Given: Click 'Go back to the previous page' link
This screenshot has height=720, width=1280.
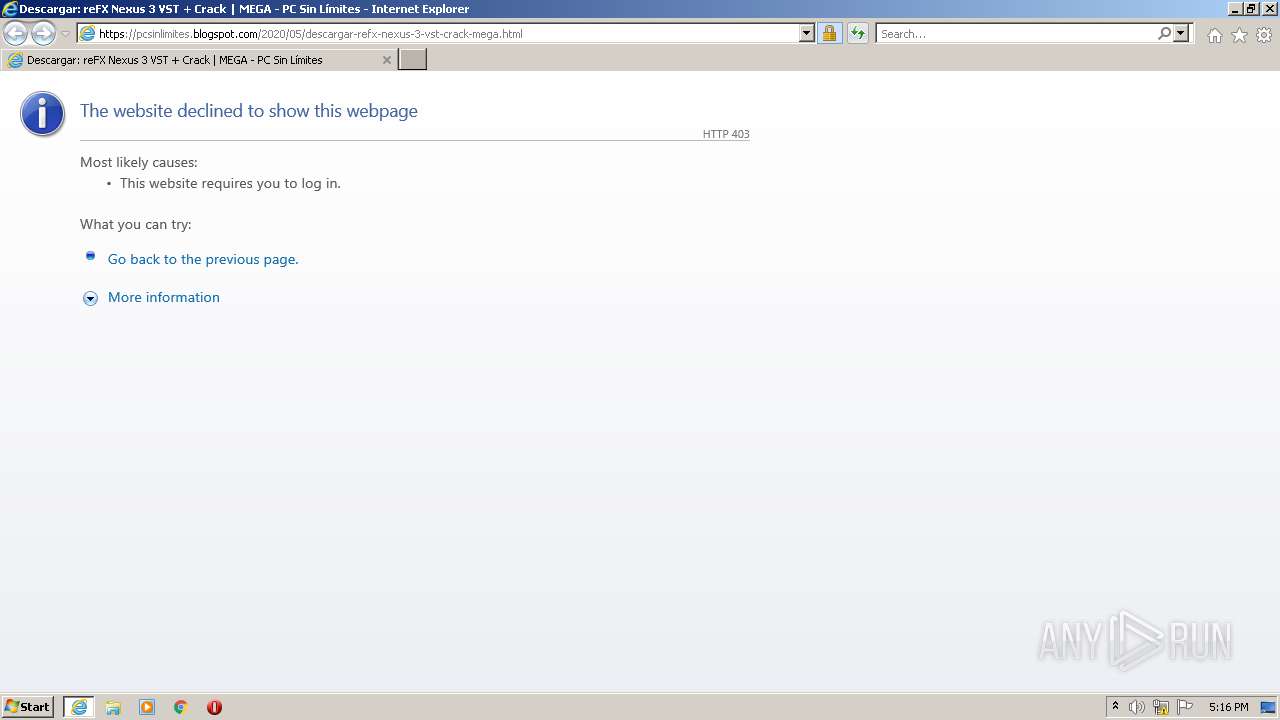Looking at the screenshot, I should tap(203, 259).
